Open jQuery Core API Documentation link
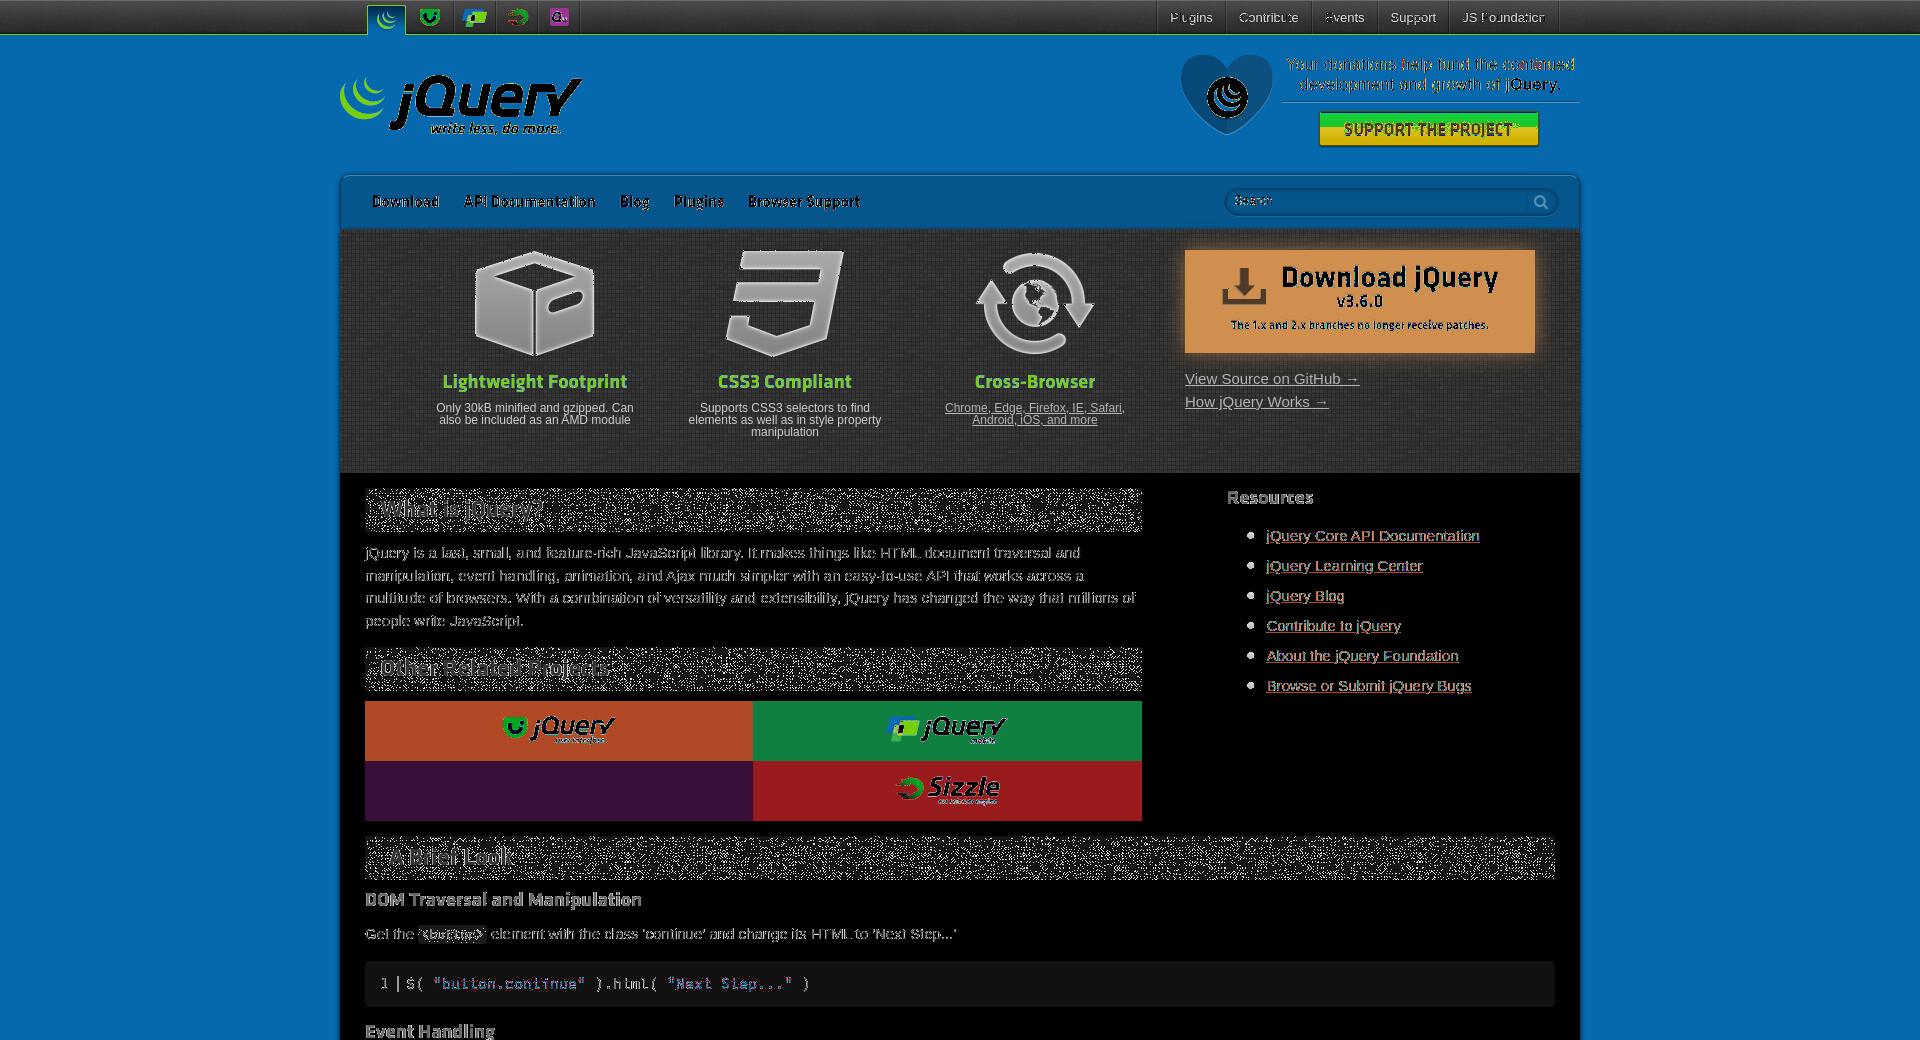This screenshot has height=1040, width=1920. pyautogui.click(x=1372, y=536)
